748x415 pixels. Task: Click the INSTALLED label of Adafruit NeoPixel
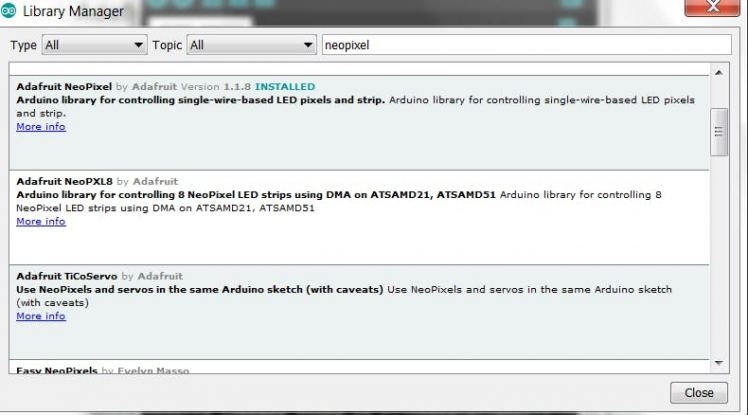click(285, 87)
